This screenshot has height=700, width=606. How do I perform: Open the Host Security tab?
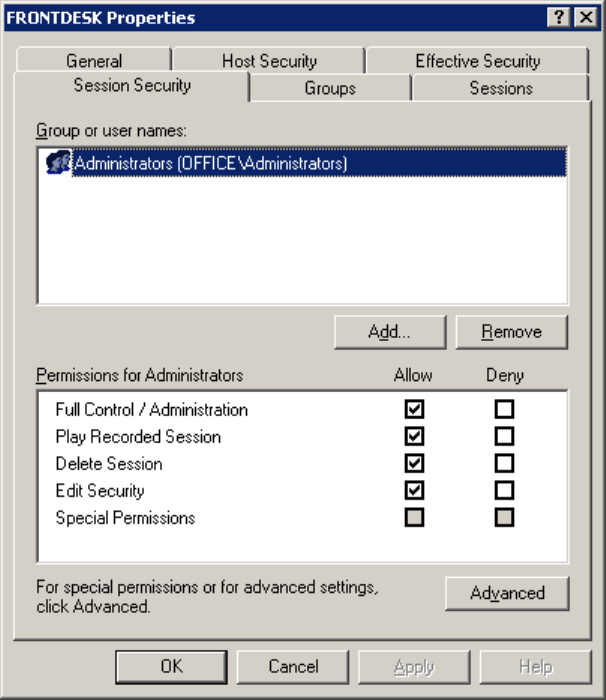coord(269,60)
